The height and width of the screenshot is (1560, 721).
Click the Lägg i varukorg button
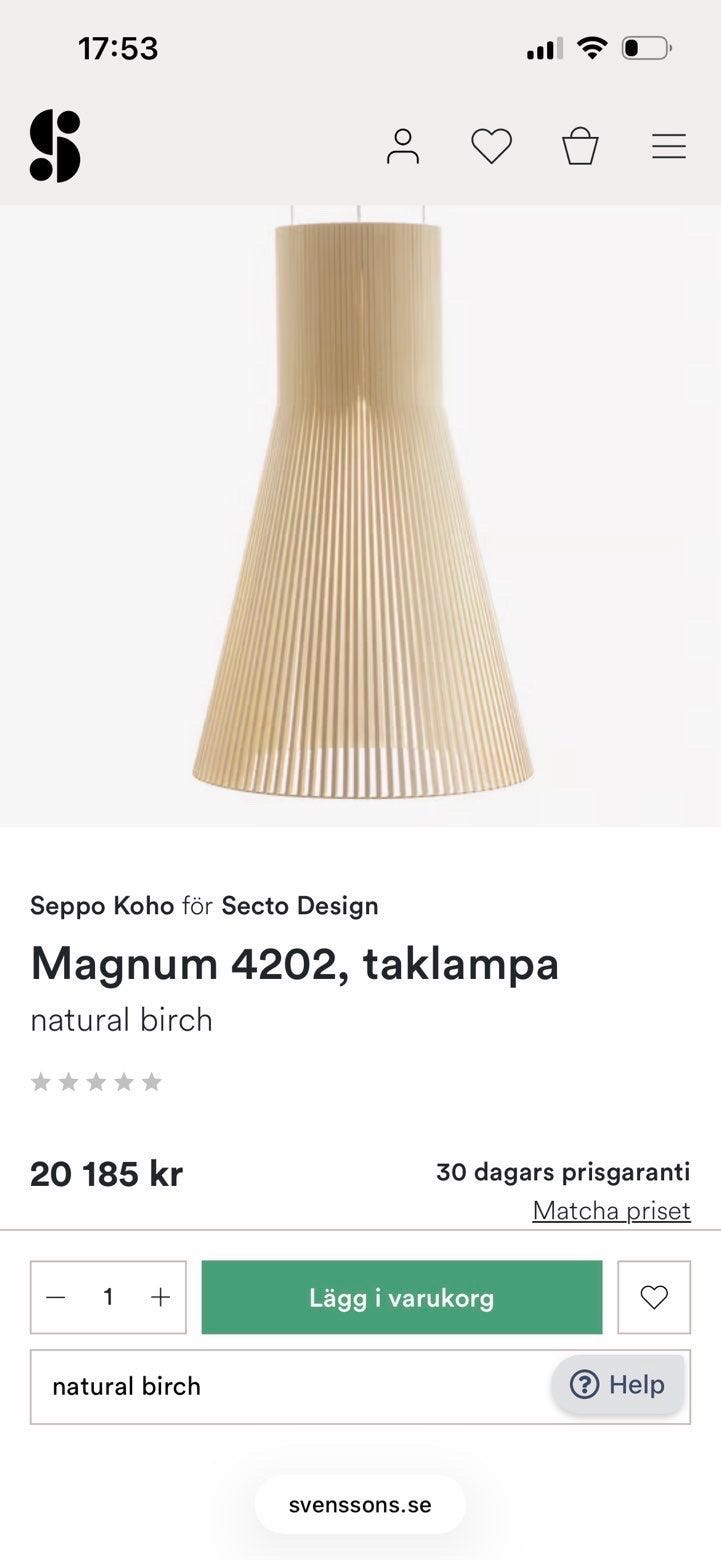[402, 1297]
